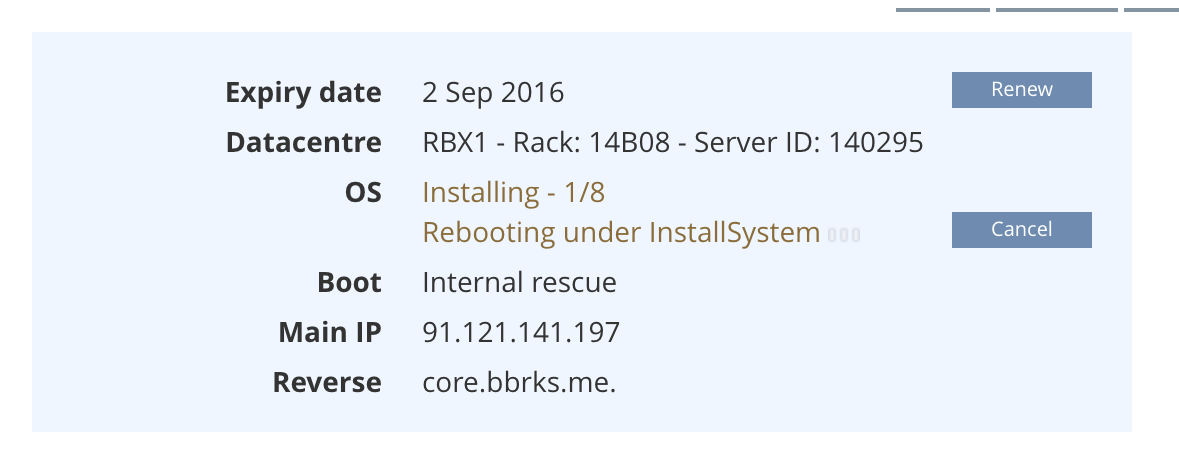Select the IP address 91.121.141.197
The image size is (1179, 469).
coord(521,333)
